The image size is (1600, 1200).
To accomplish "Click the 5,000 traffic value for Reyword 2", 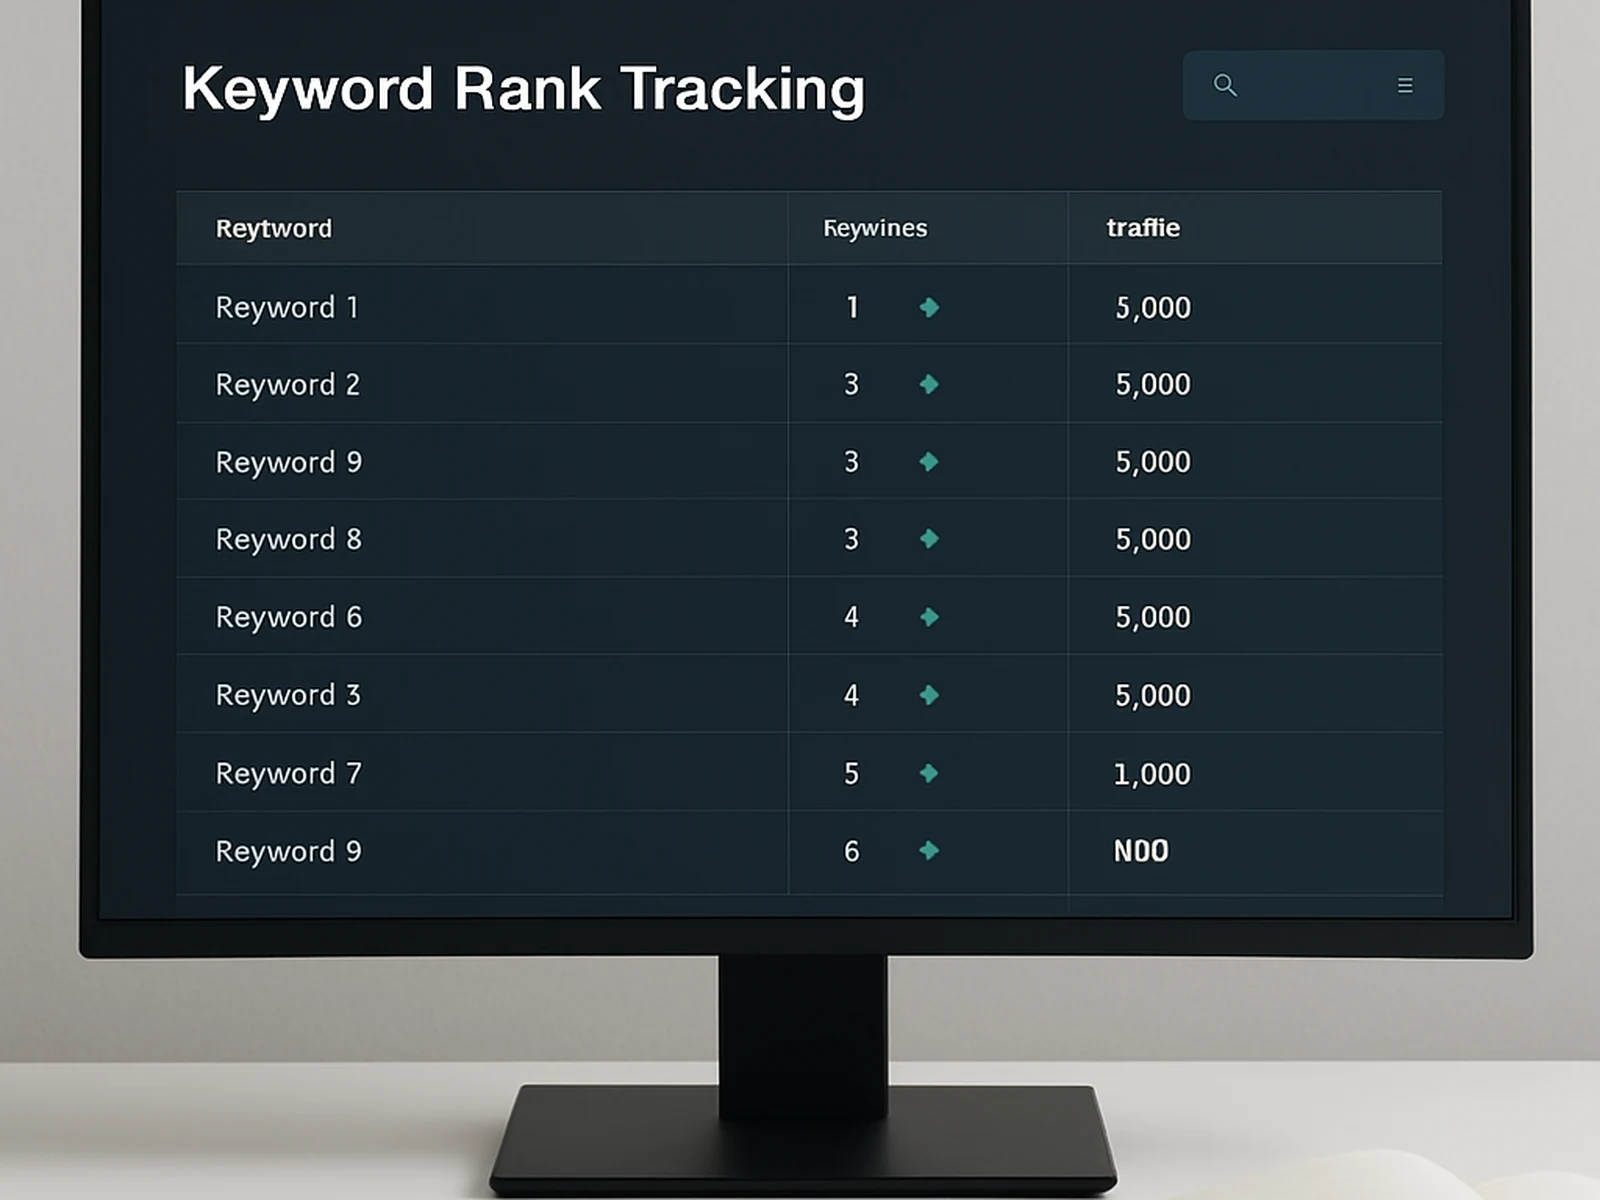I will 1152,385.
